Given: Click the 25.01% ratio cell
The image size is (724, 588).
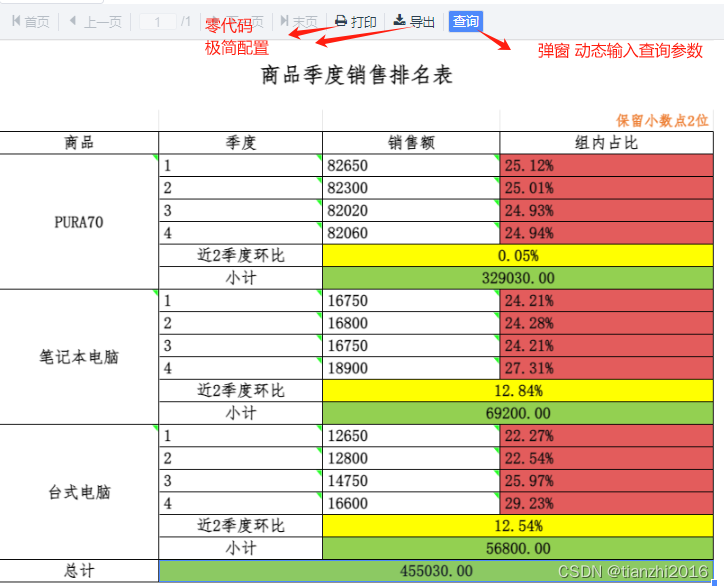Looking at the screenshot, I should pos(607,188).
